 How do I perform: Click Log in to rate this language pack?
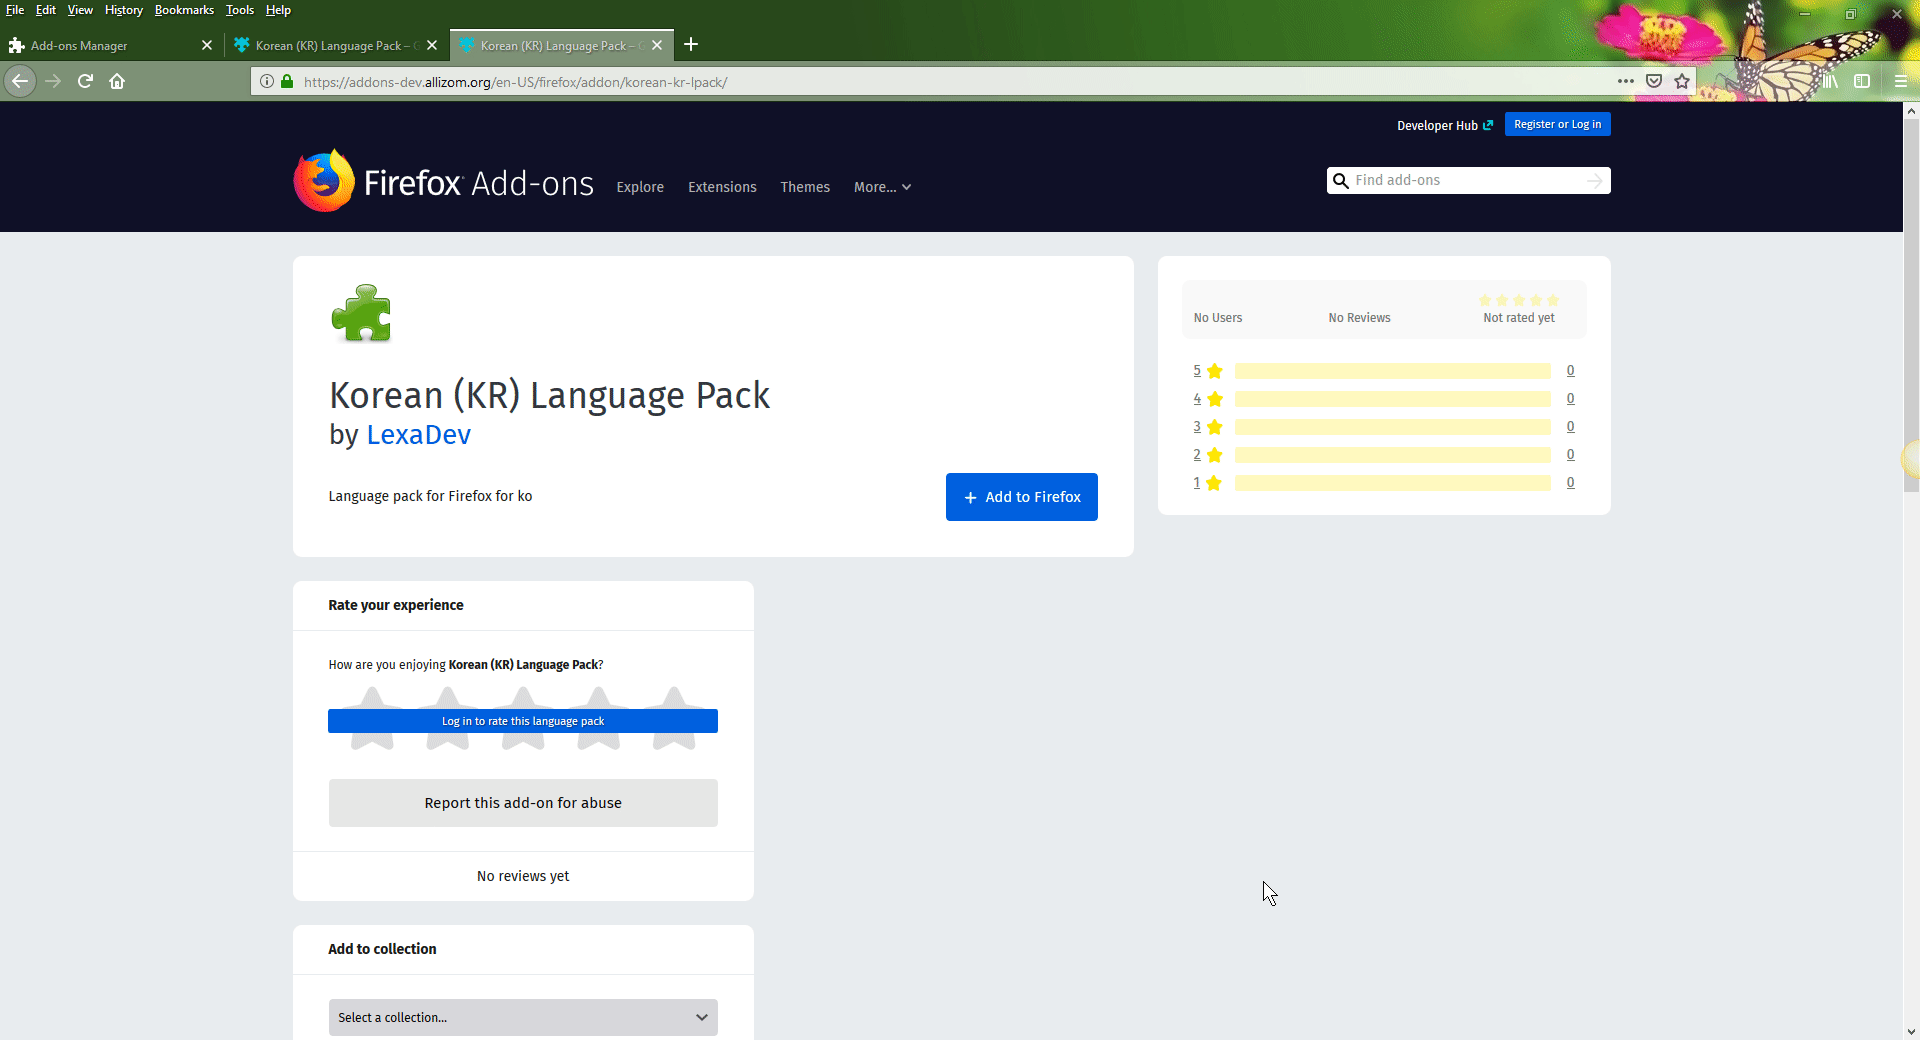523,721
